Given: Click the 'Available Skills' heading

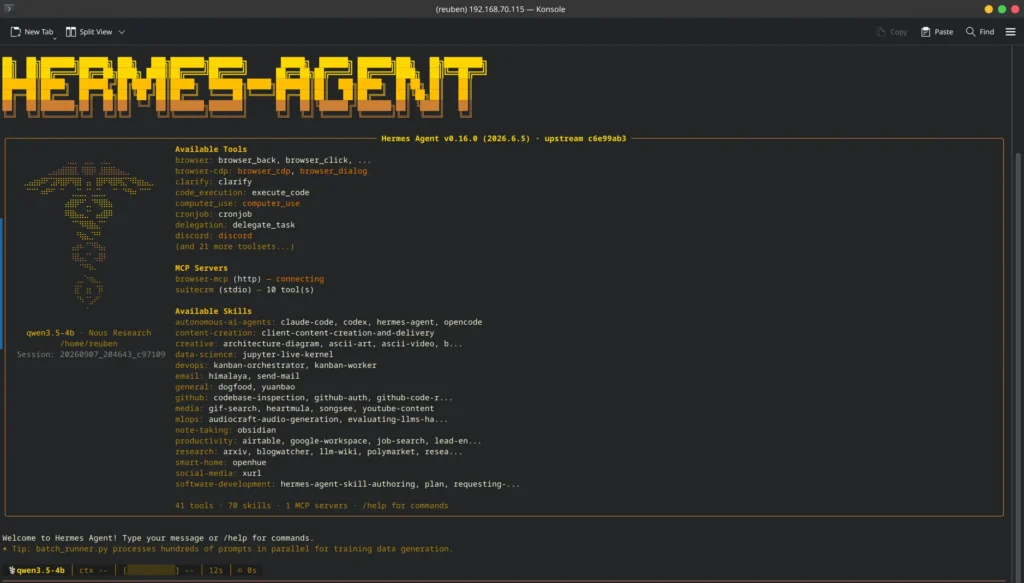Looking at the screenshot, I should (x=213, y=311).
